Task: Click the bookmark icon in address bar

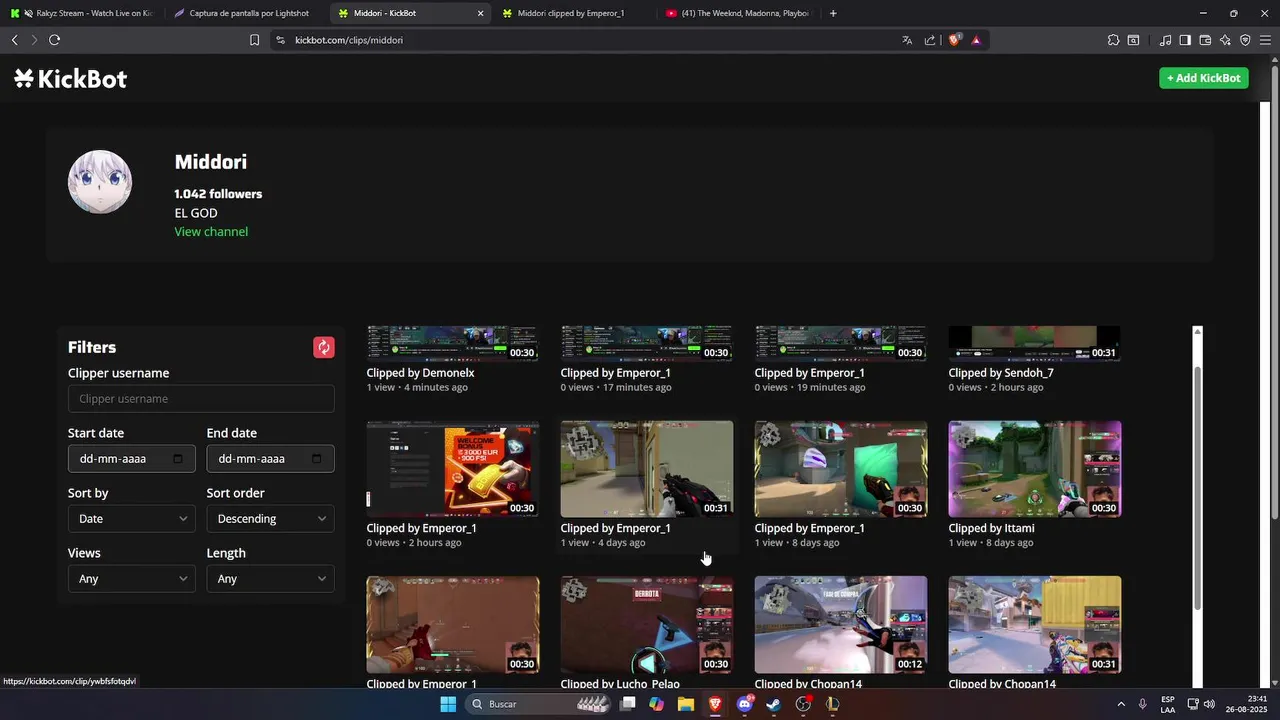Action: coord(254,40)
